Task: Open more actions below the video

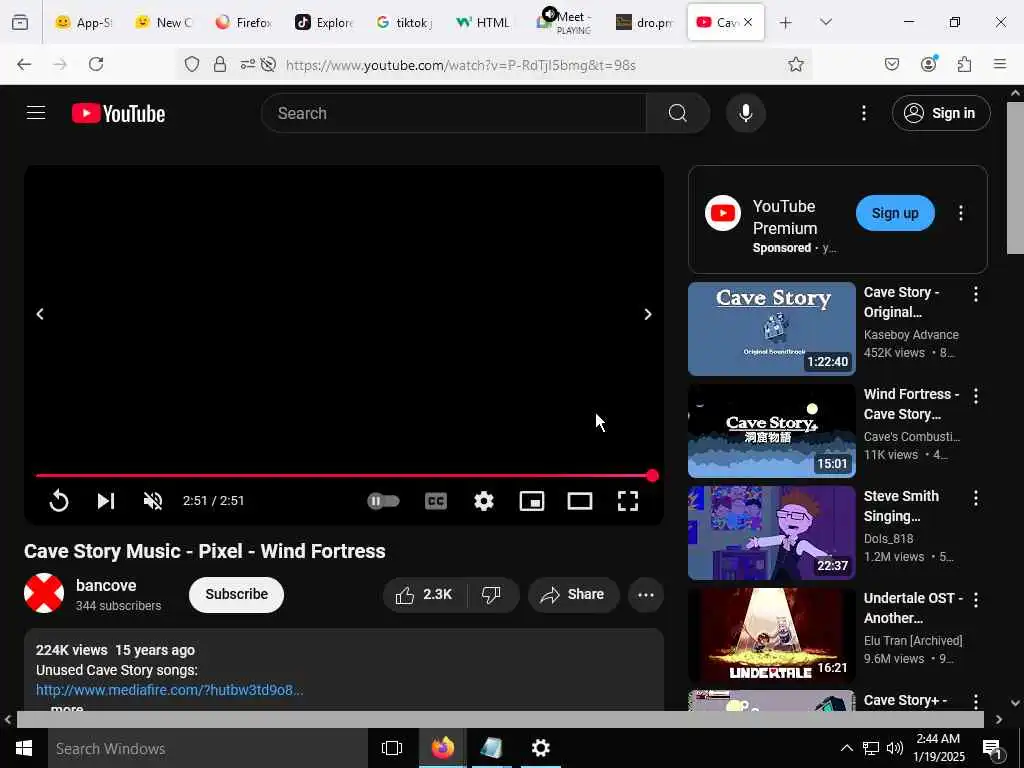Action: coord(646,594)
